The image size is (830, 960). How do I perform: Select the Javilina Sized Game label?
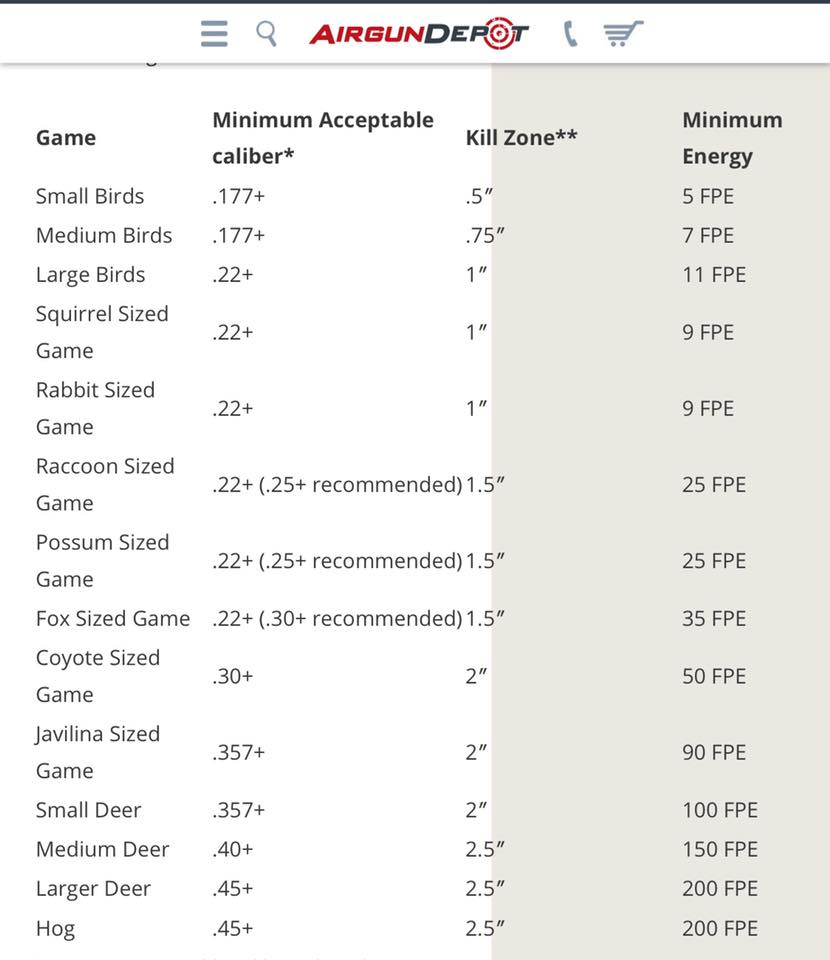98,752
